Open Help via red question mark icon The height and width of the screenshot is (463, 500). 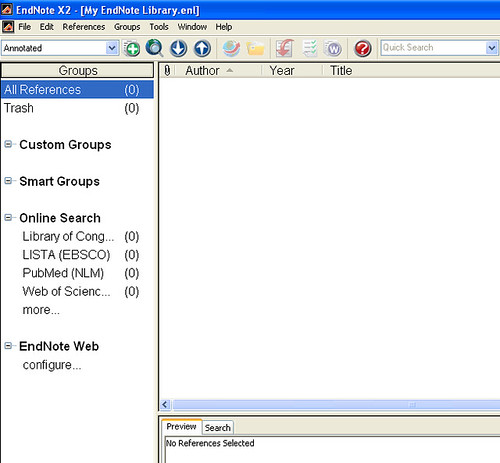362,48
